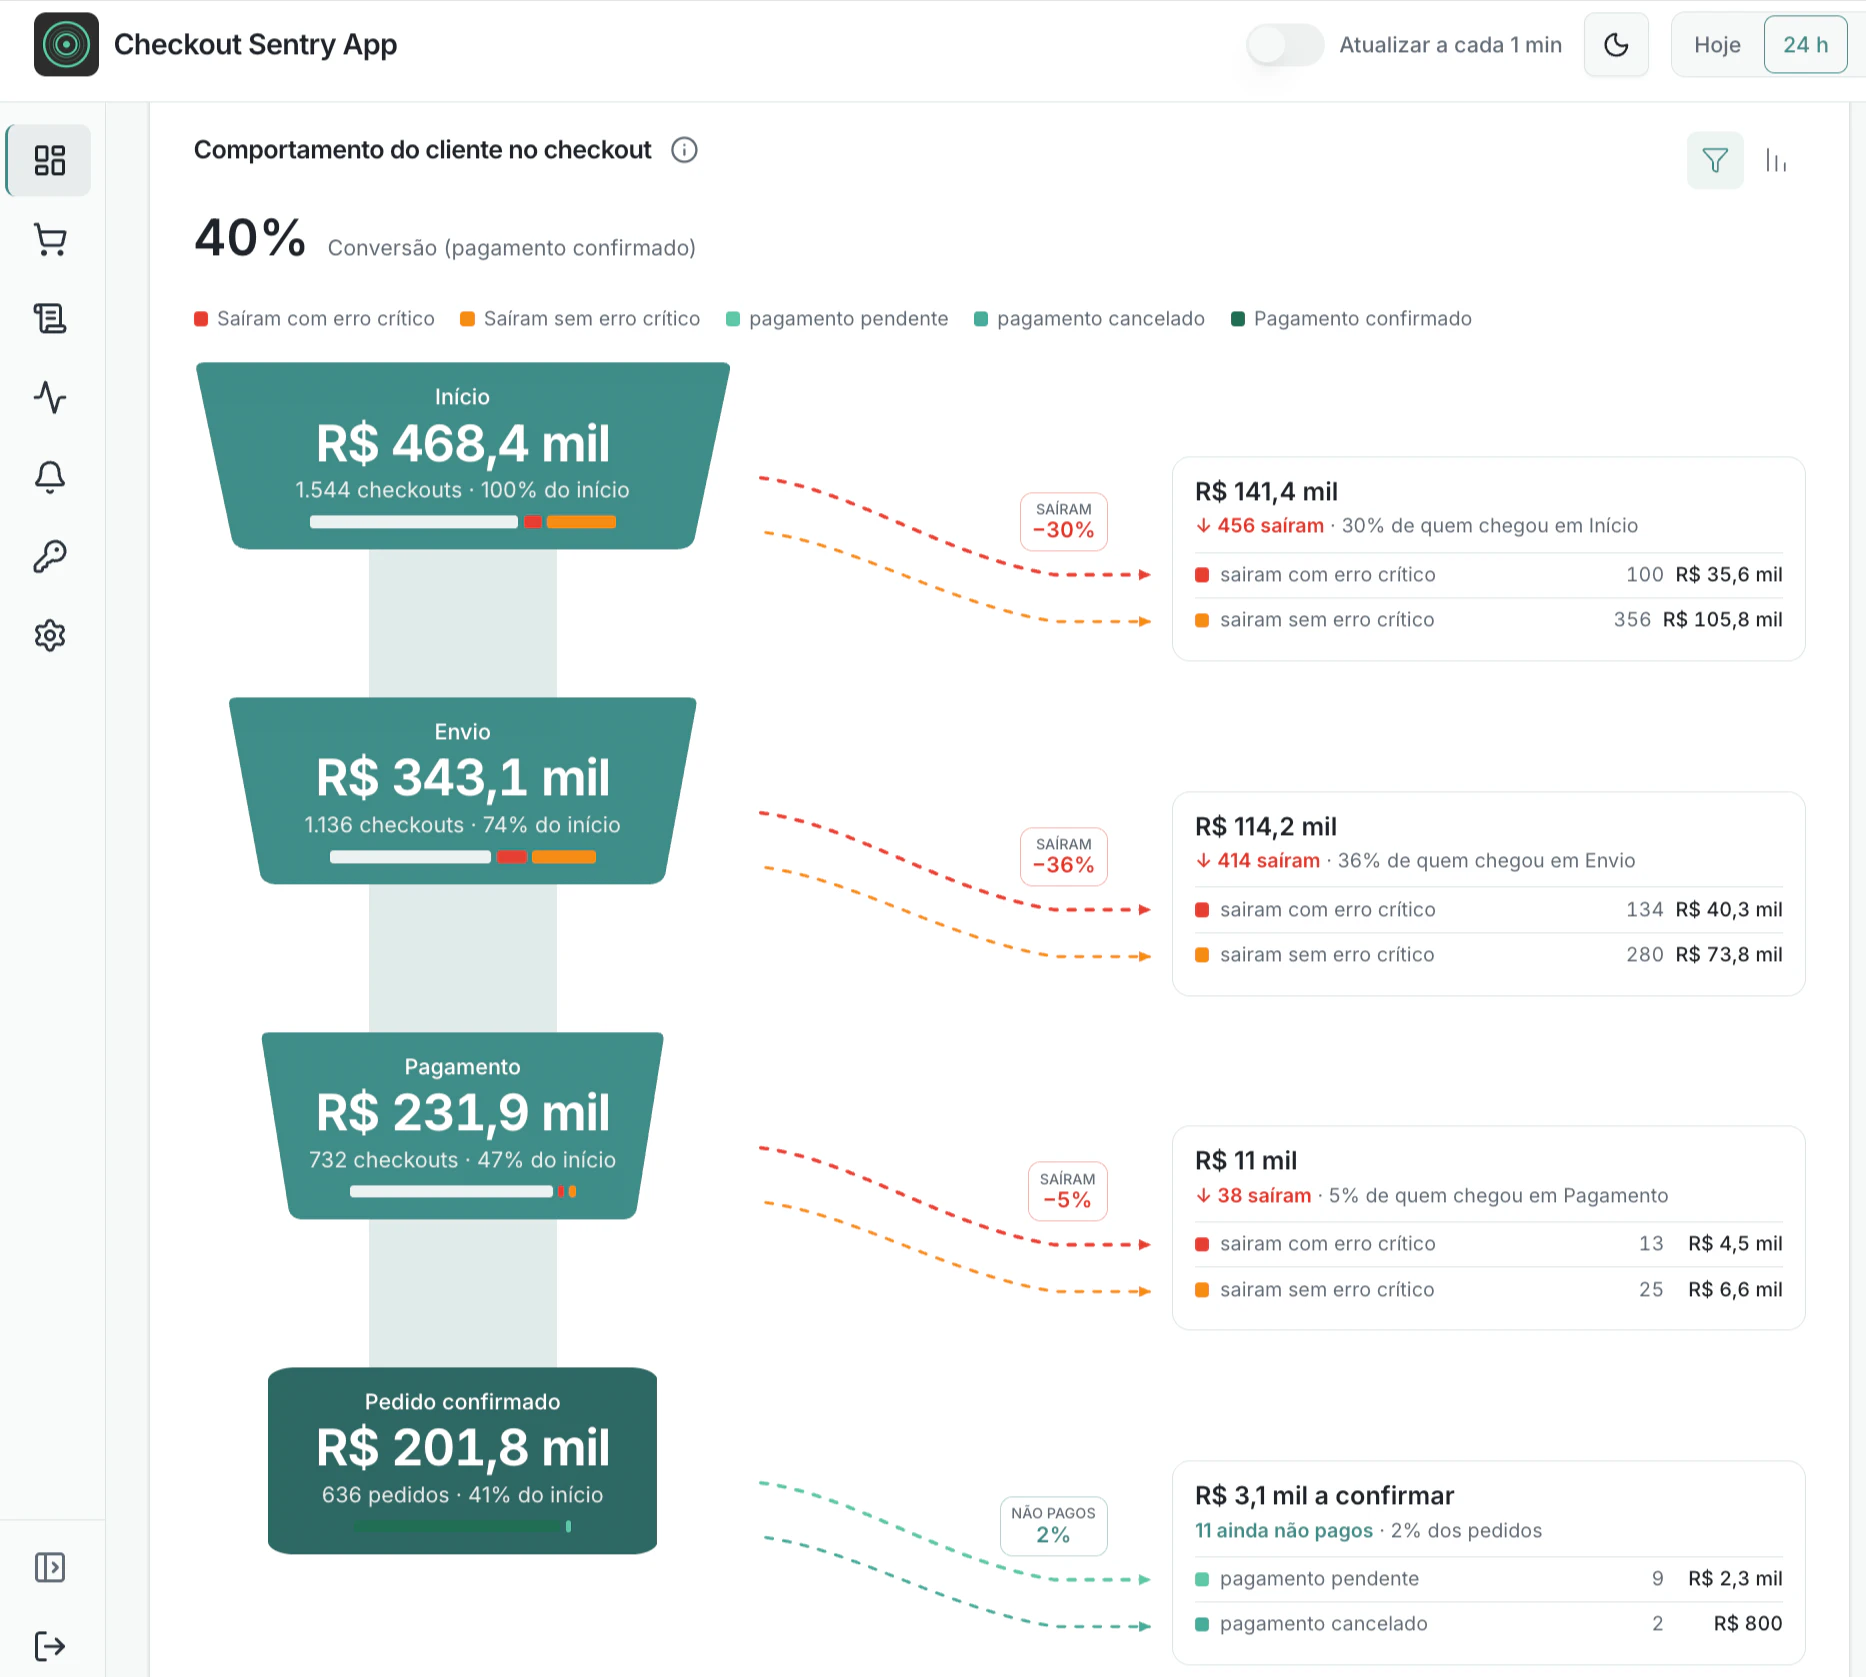Open the notifications bell sidebar icon
This screenshot has width=1866, height=1677.
coord(50,477)
